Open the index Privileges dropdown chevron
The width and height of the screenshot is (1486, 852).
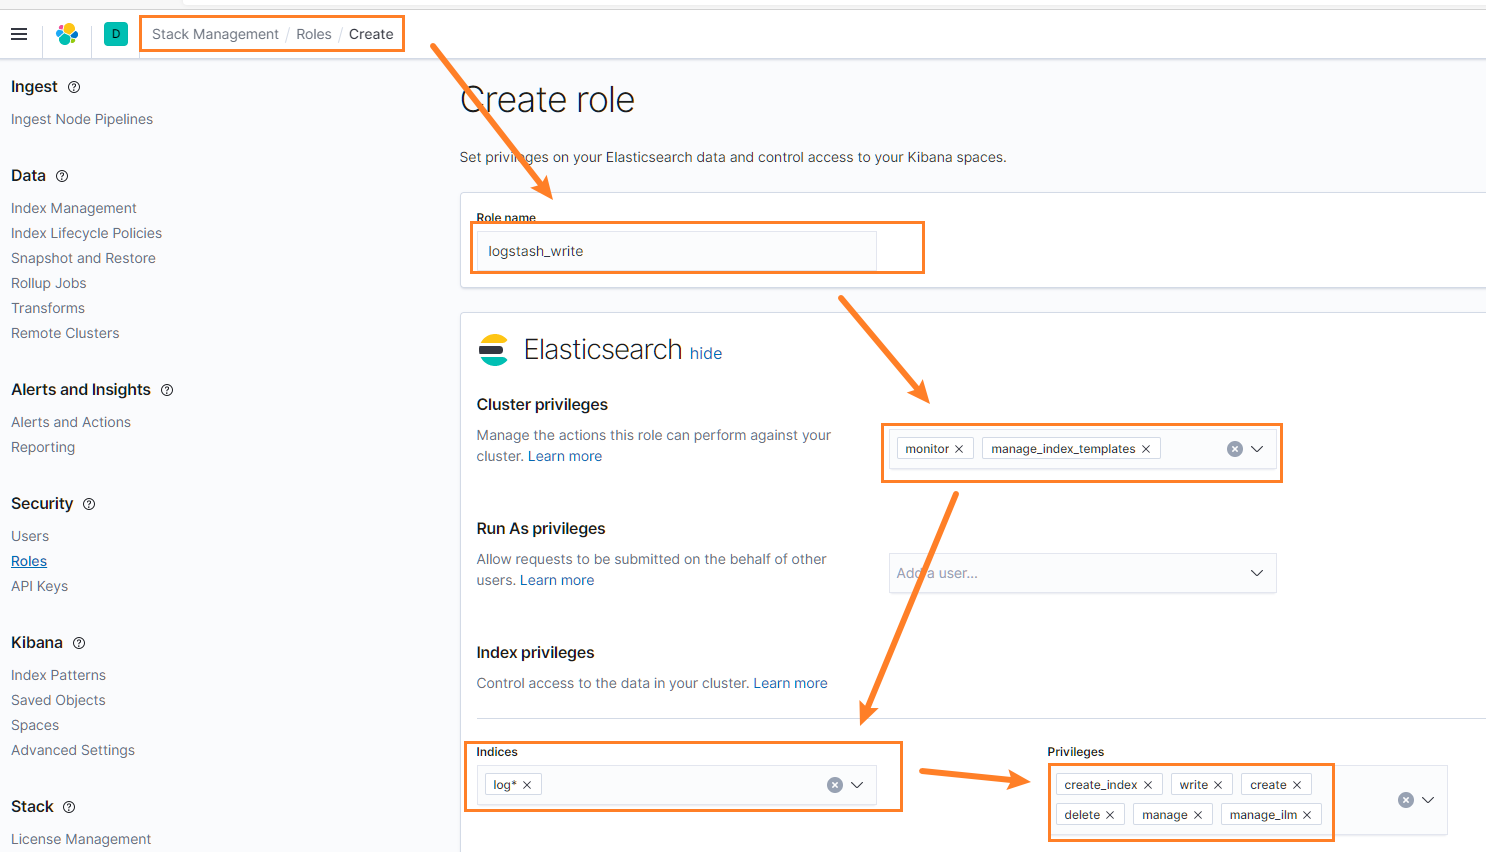[1428, 800]
